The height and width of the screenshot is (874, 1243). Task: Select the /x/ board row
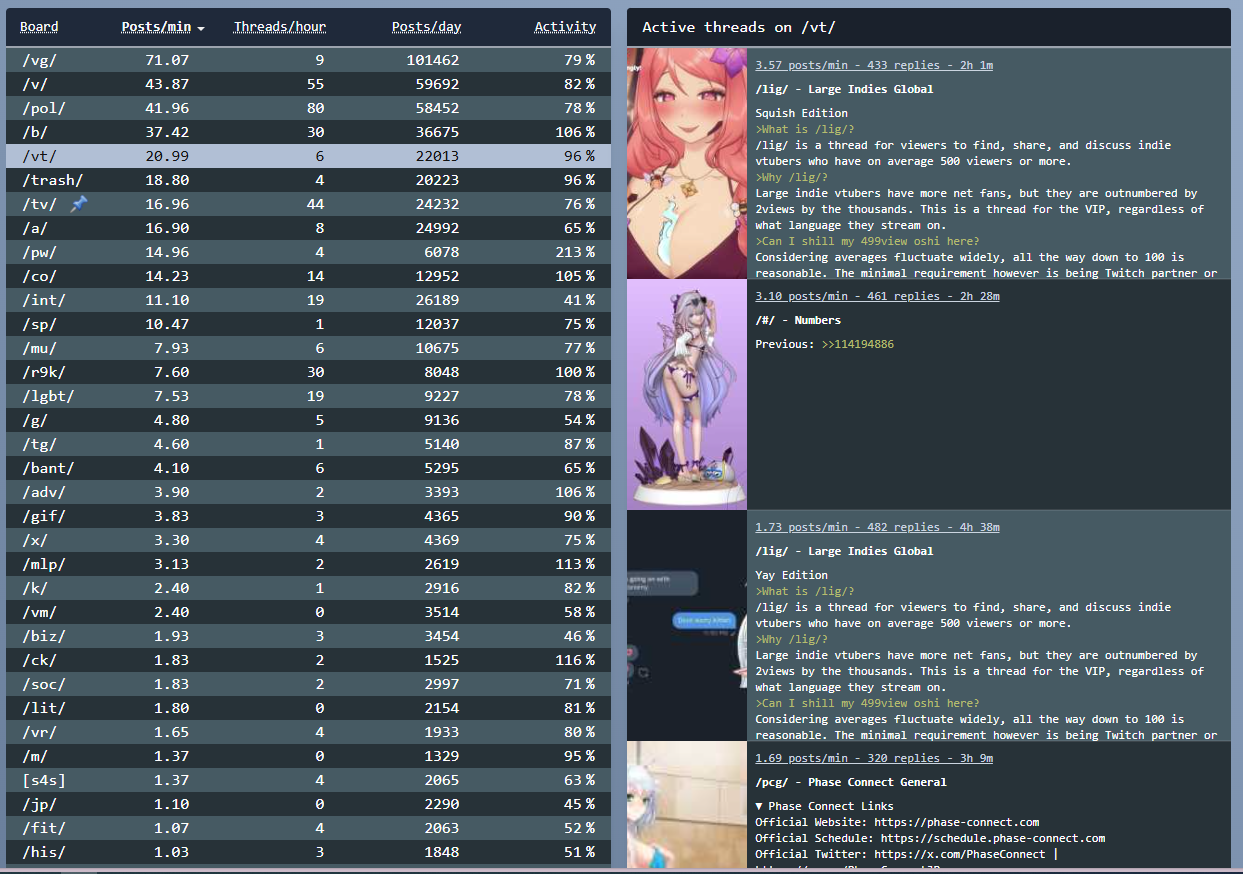coord(308,540)
